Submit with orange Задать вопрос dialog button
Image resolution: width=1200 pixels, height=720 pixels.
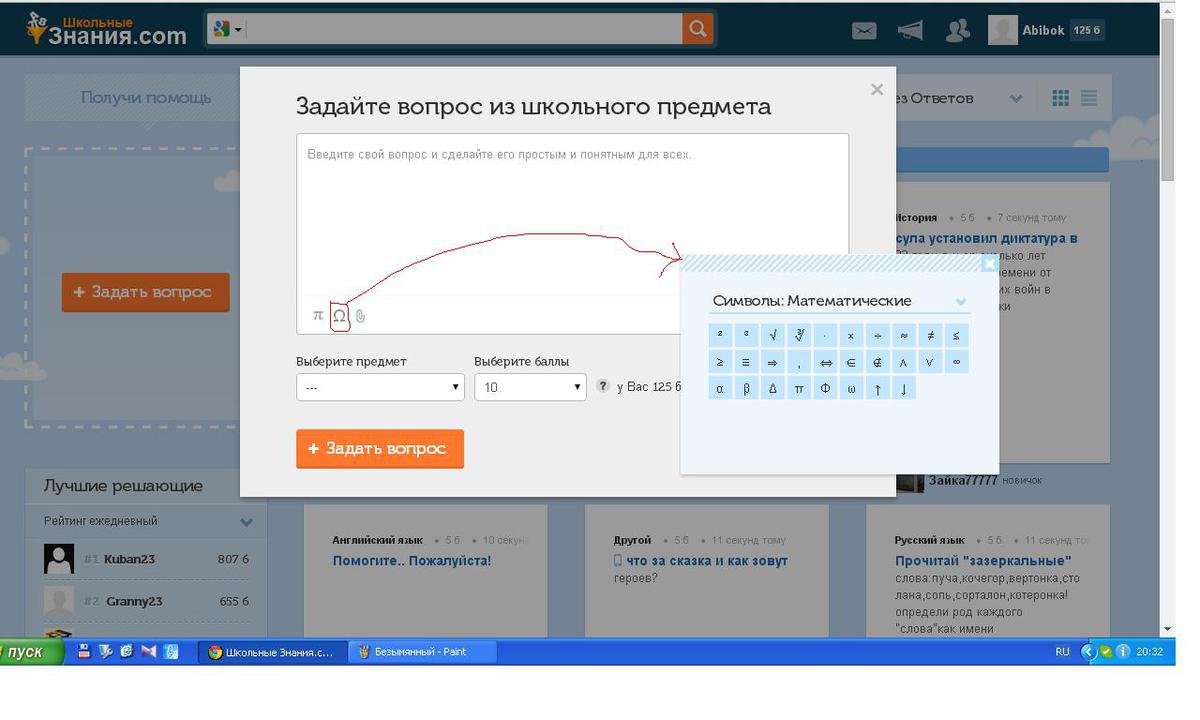(380, 449)
